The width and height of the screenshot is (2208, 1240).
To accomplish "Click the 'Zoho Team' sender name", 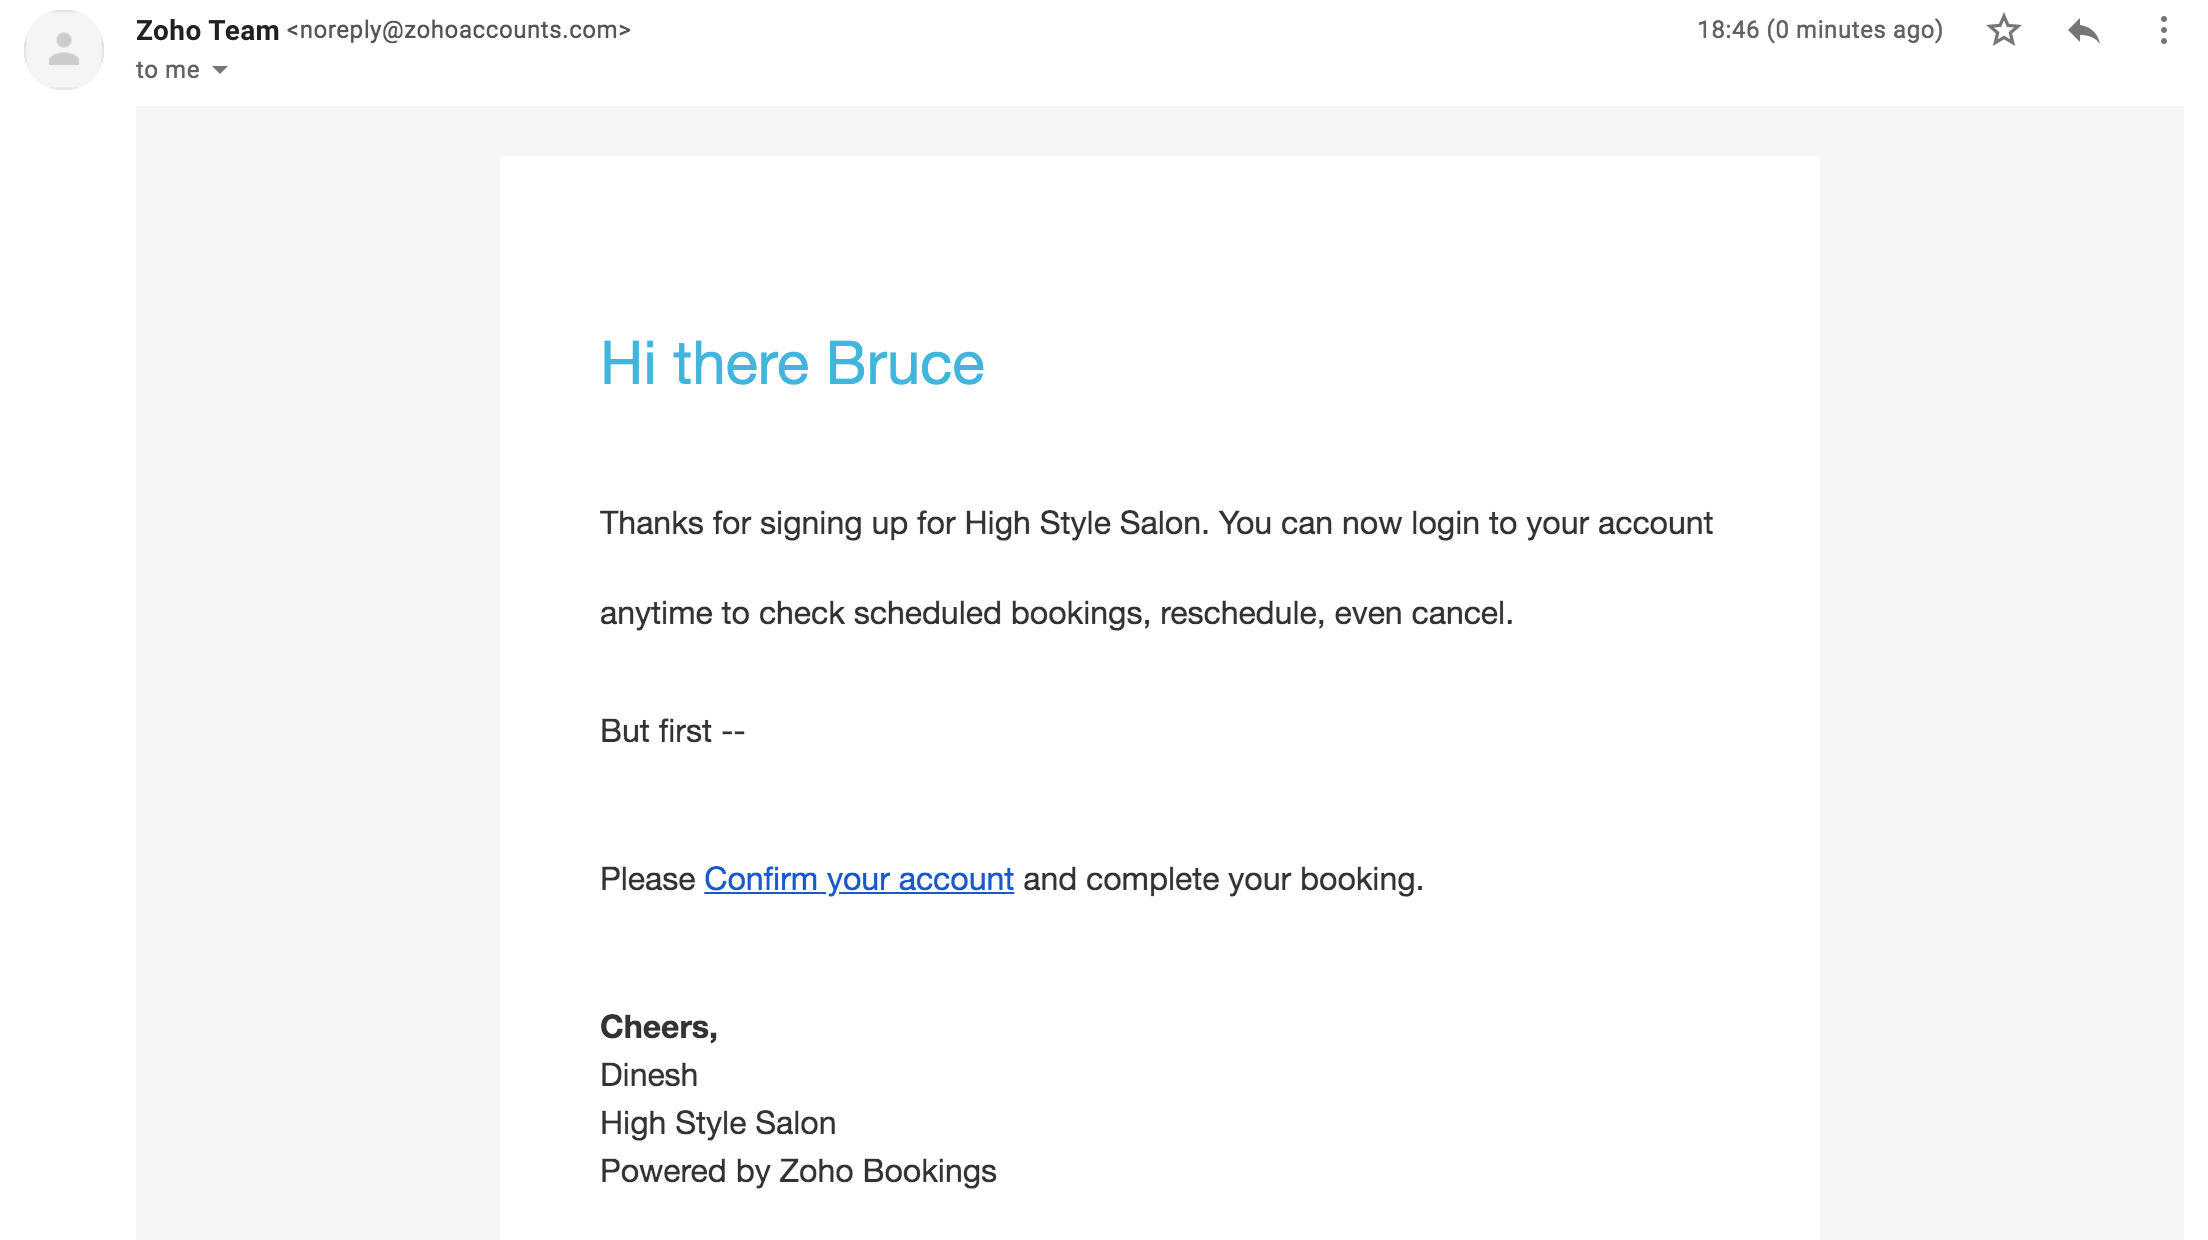I will pyautogui.click(x=207, y=30).
